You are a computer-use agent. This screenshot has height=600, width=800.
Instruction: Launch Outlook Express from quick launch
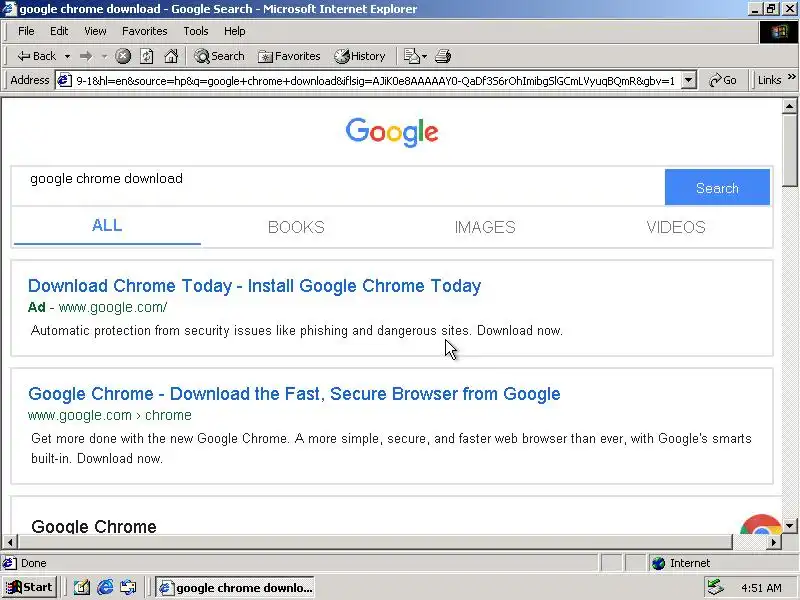[128, 588]
